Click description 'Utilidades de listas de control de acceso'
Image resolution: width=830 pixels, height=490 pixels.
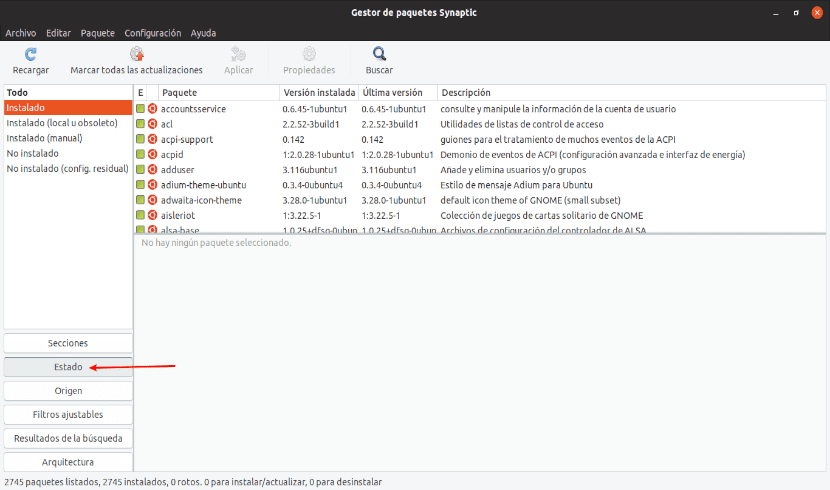pyautogui.click(x=522, y=124)
